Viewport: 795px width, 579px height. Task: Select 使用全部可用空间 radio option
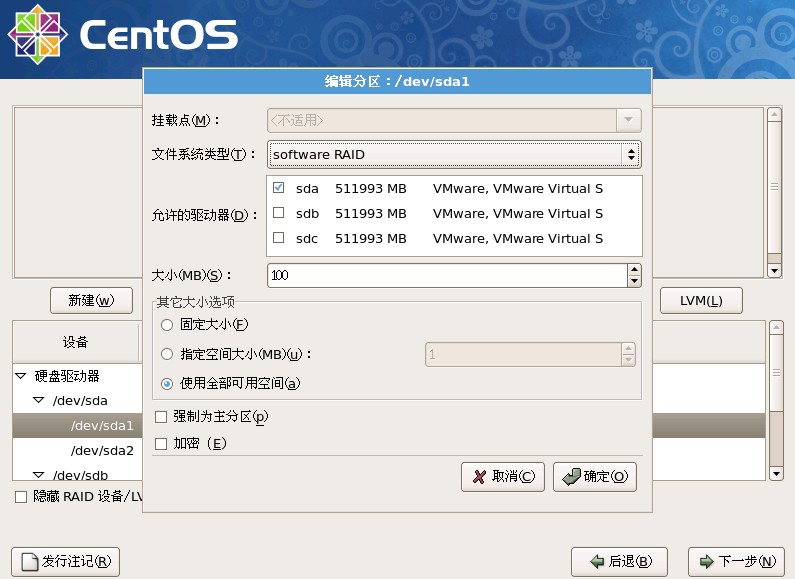pos(167,384)
